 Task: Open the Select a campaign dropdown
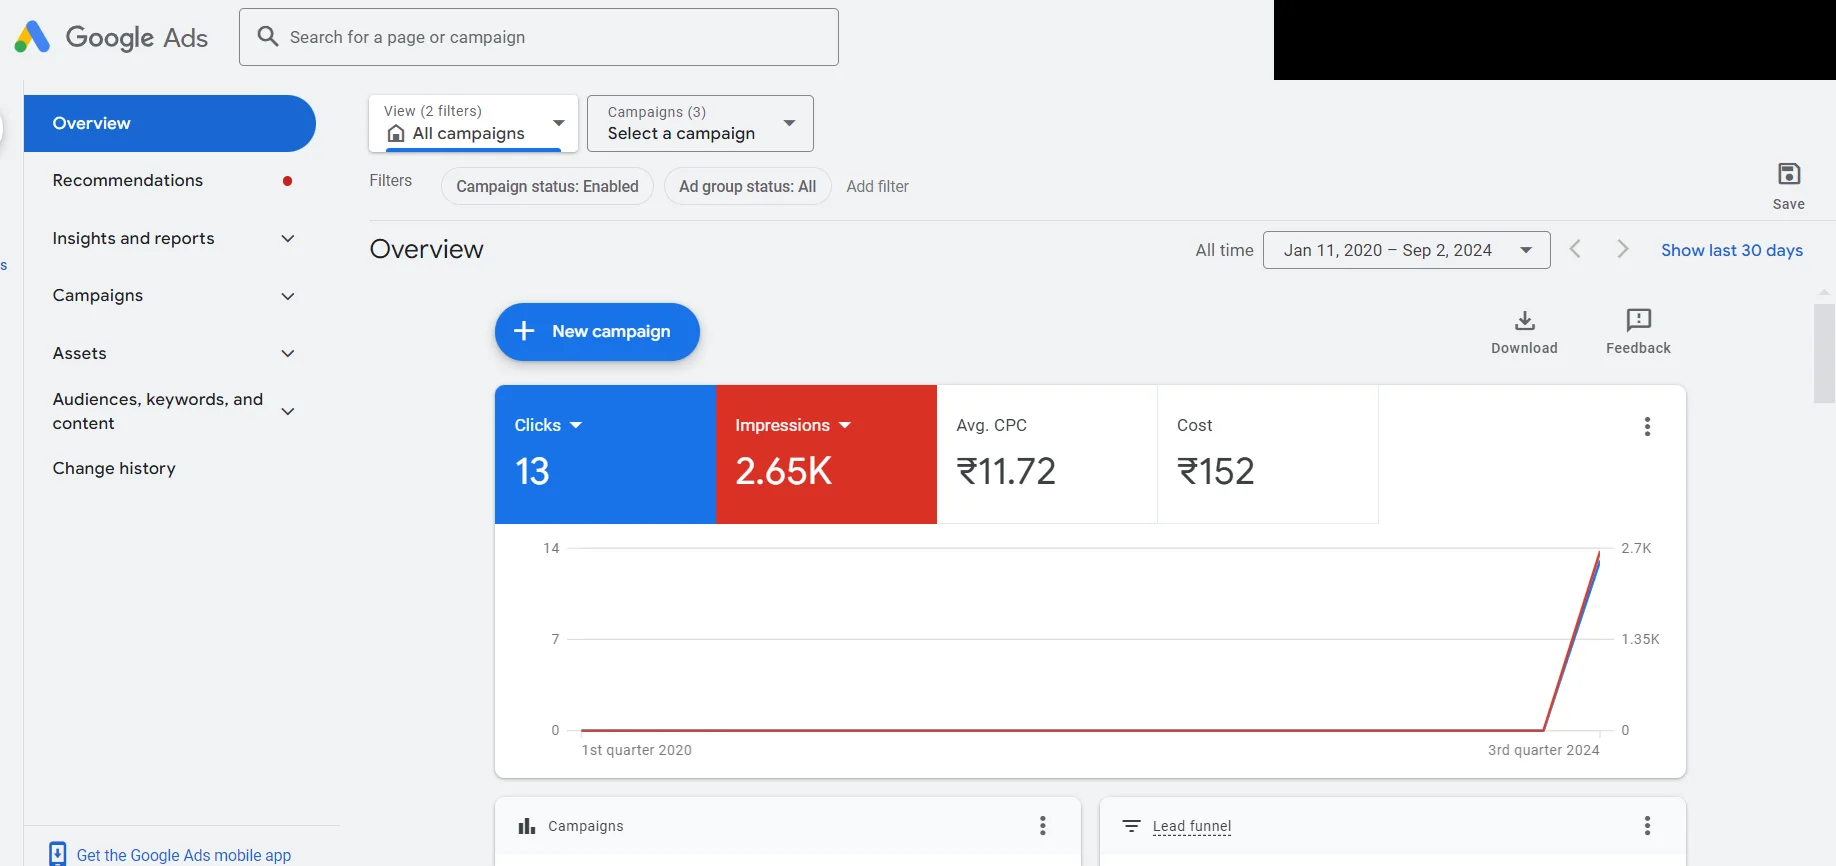(x=700, y=123)
